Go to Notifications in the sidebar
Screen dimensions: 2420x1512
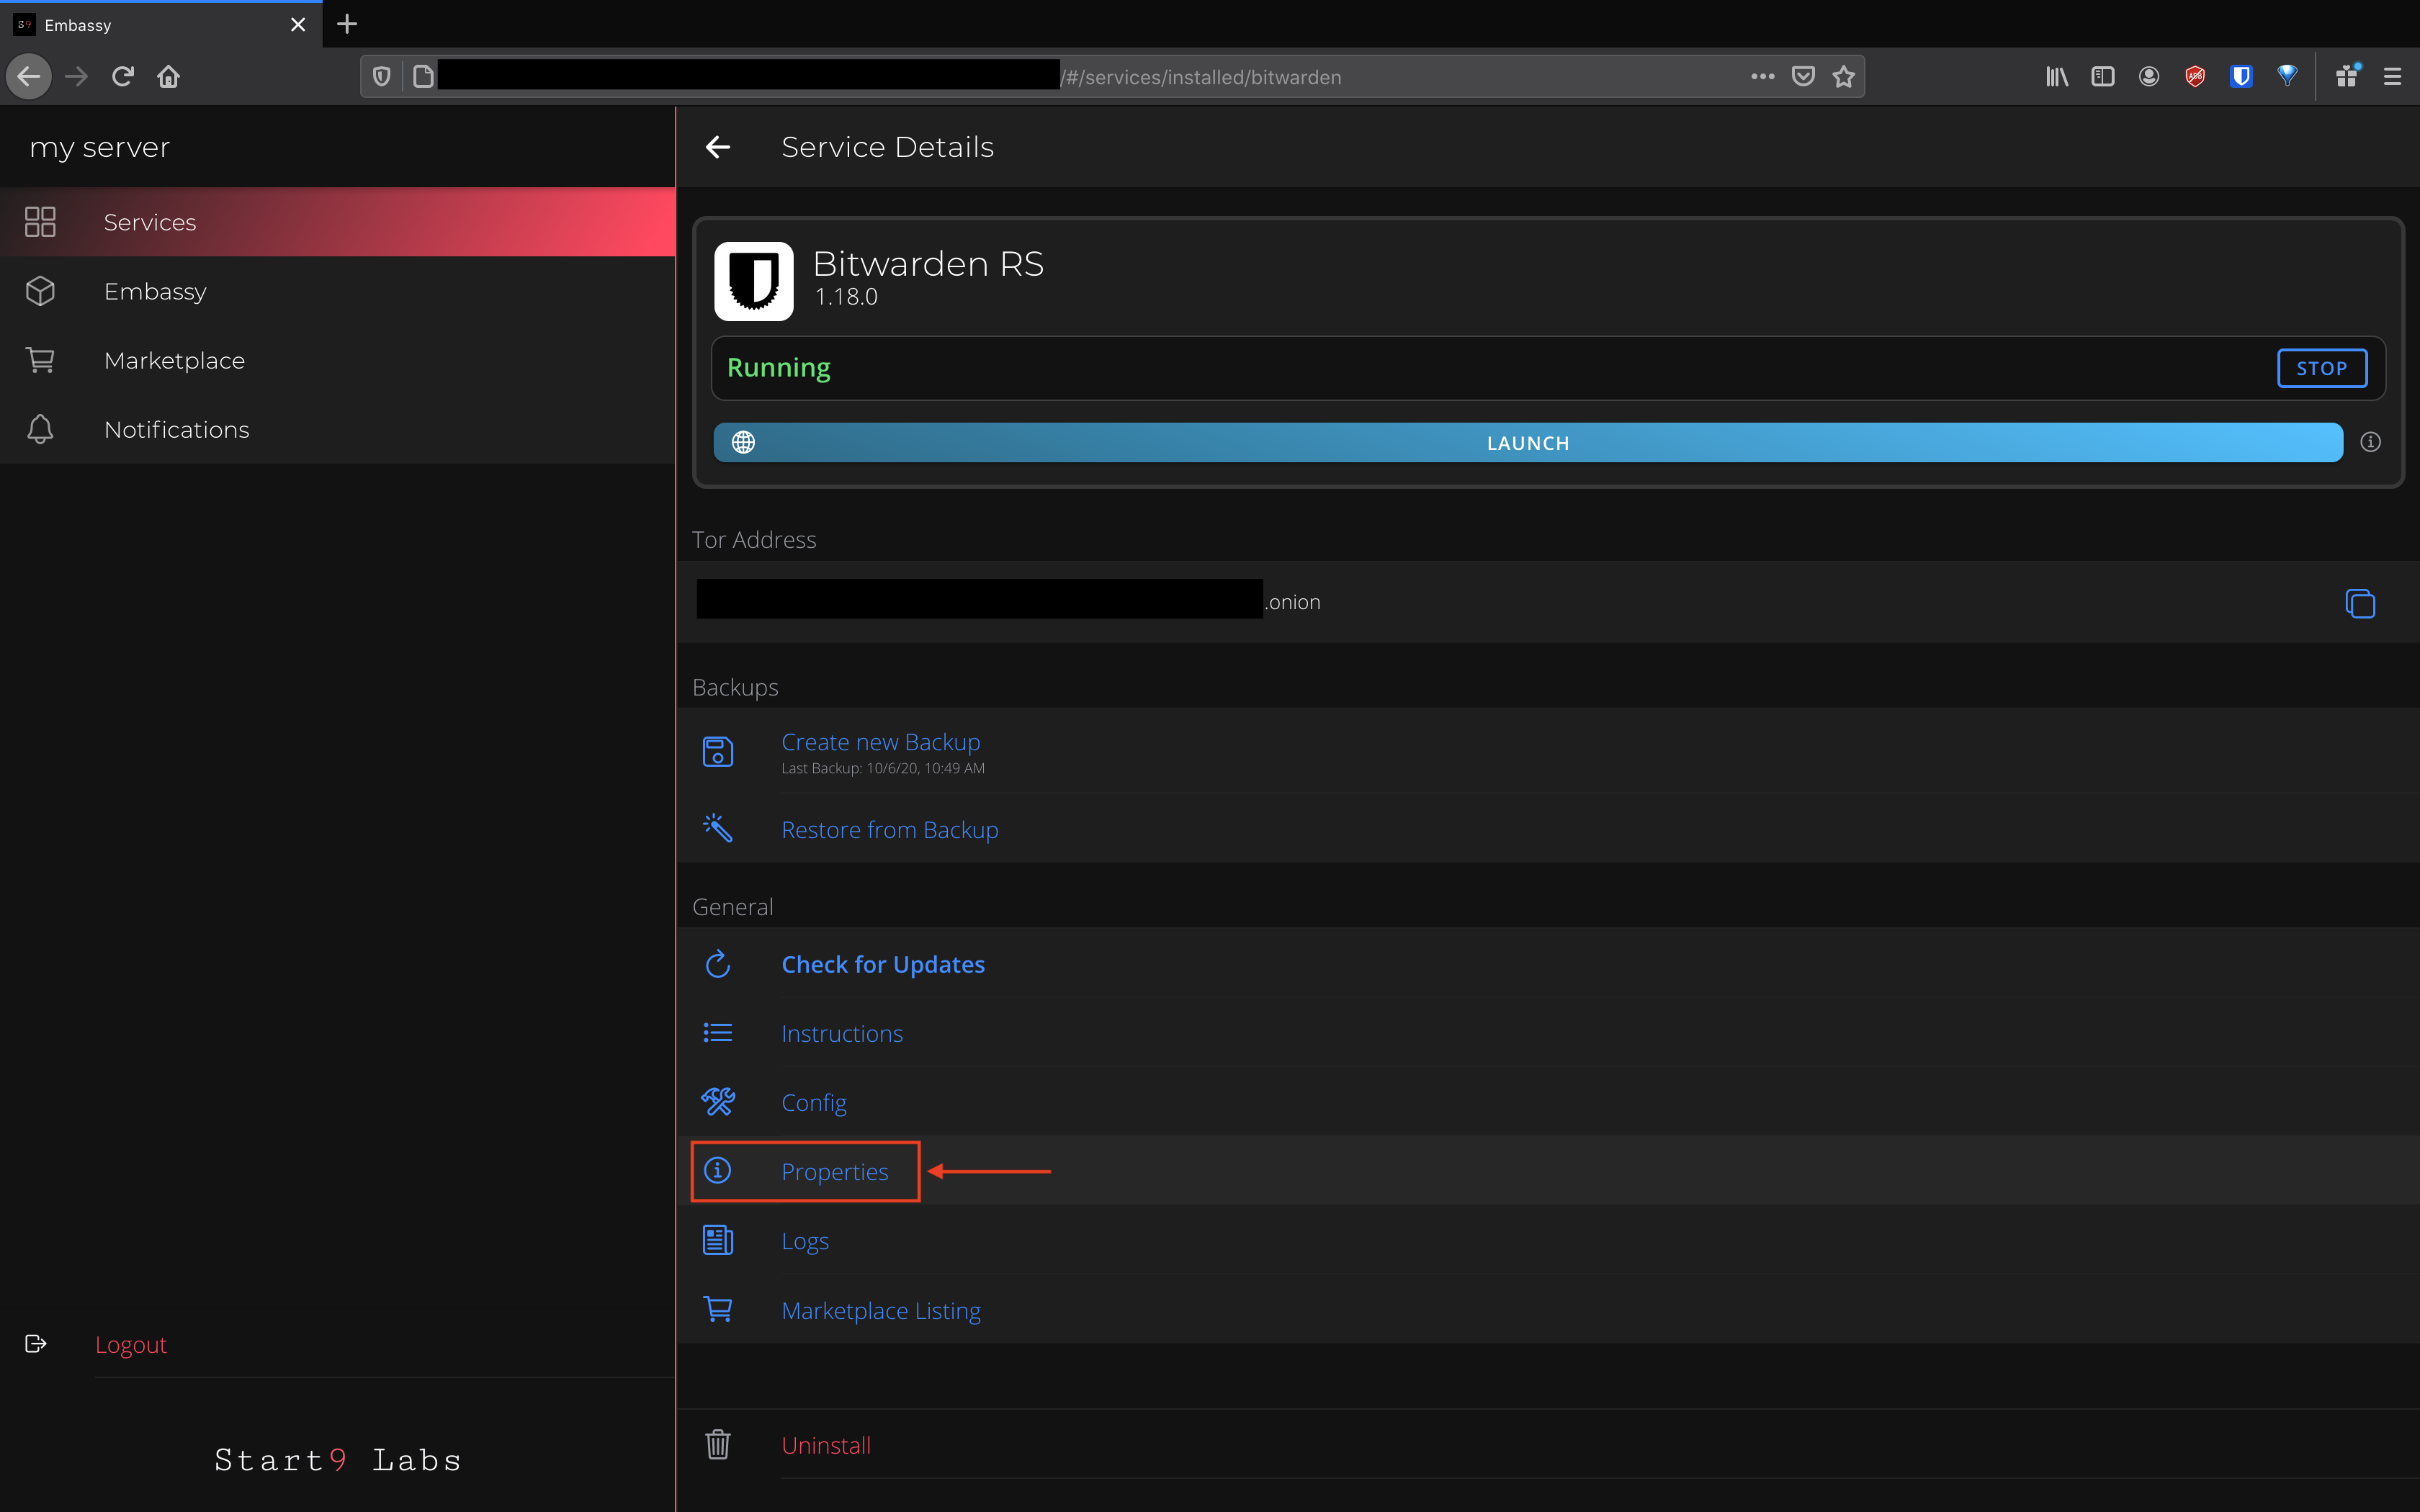176,429
